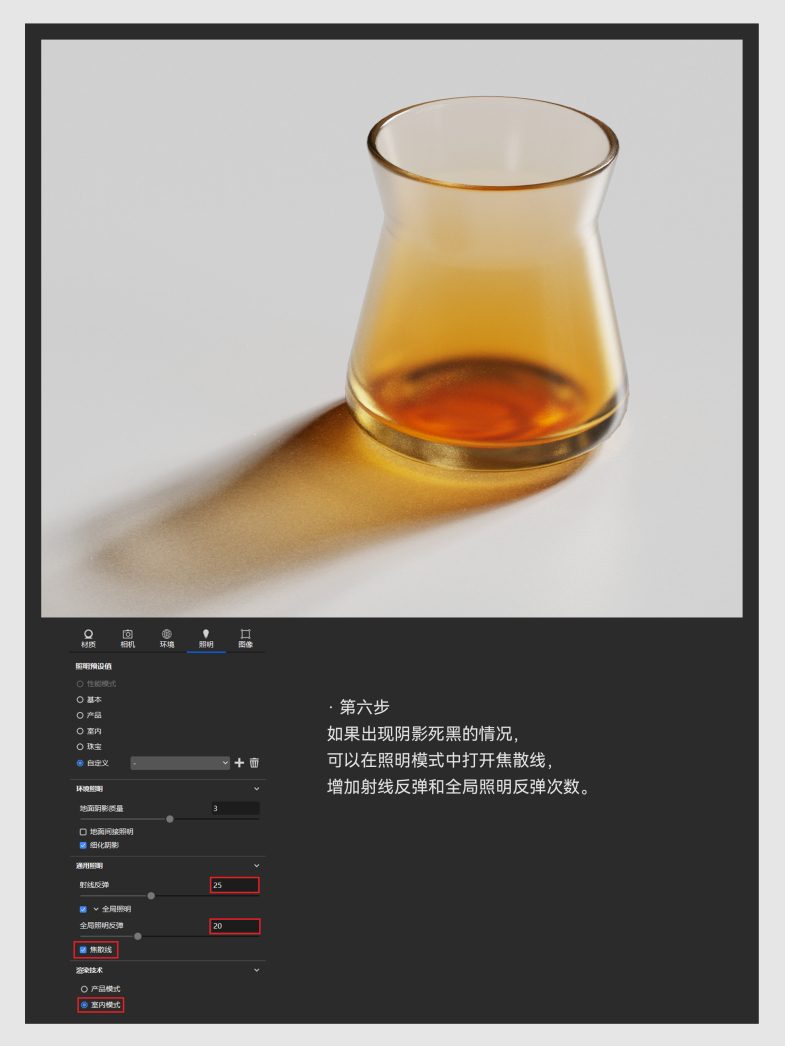Collapse the 环境照明 section chevron
The height and width of the screenshot is (1046, 785).
click(256, 789)
